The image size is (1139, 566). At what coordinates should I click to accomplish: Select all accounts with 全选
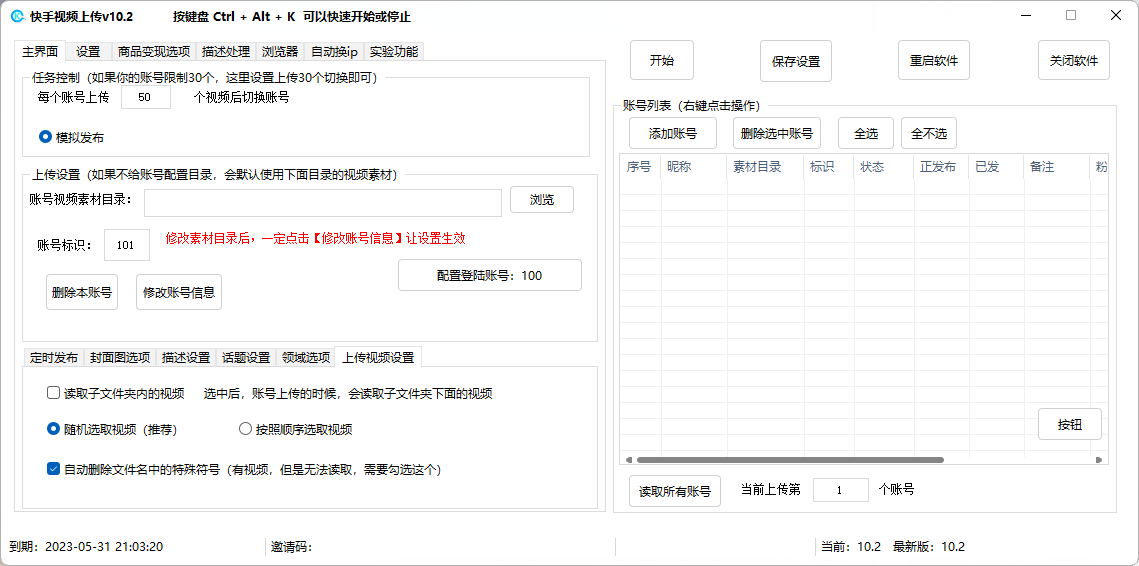click(x=865, y=133)
